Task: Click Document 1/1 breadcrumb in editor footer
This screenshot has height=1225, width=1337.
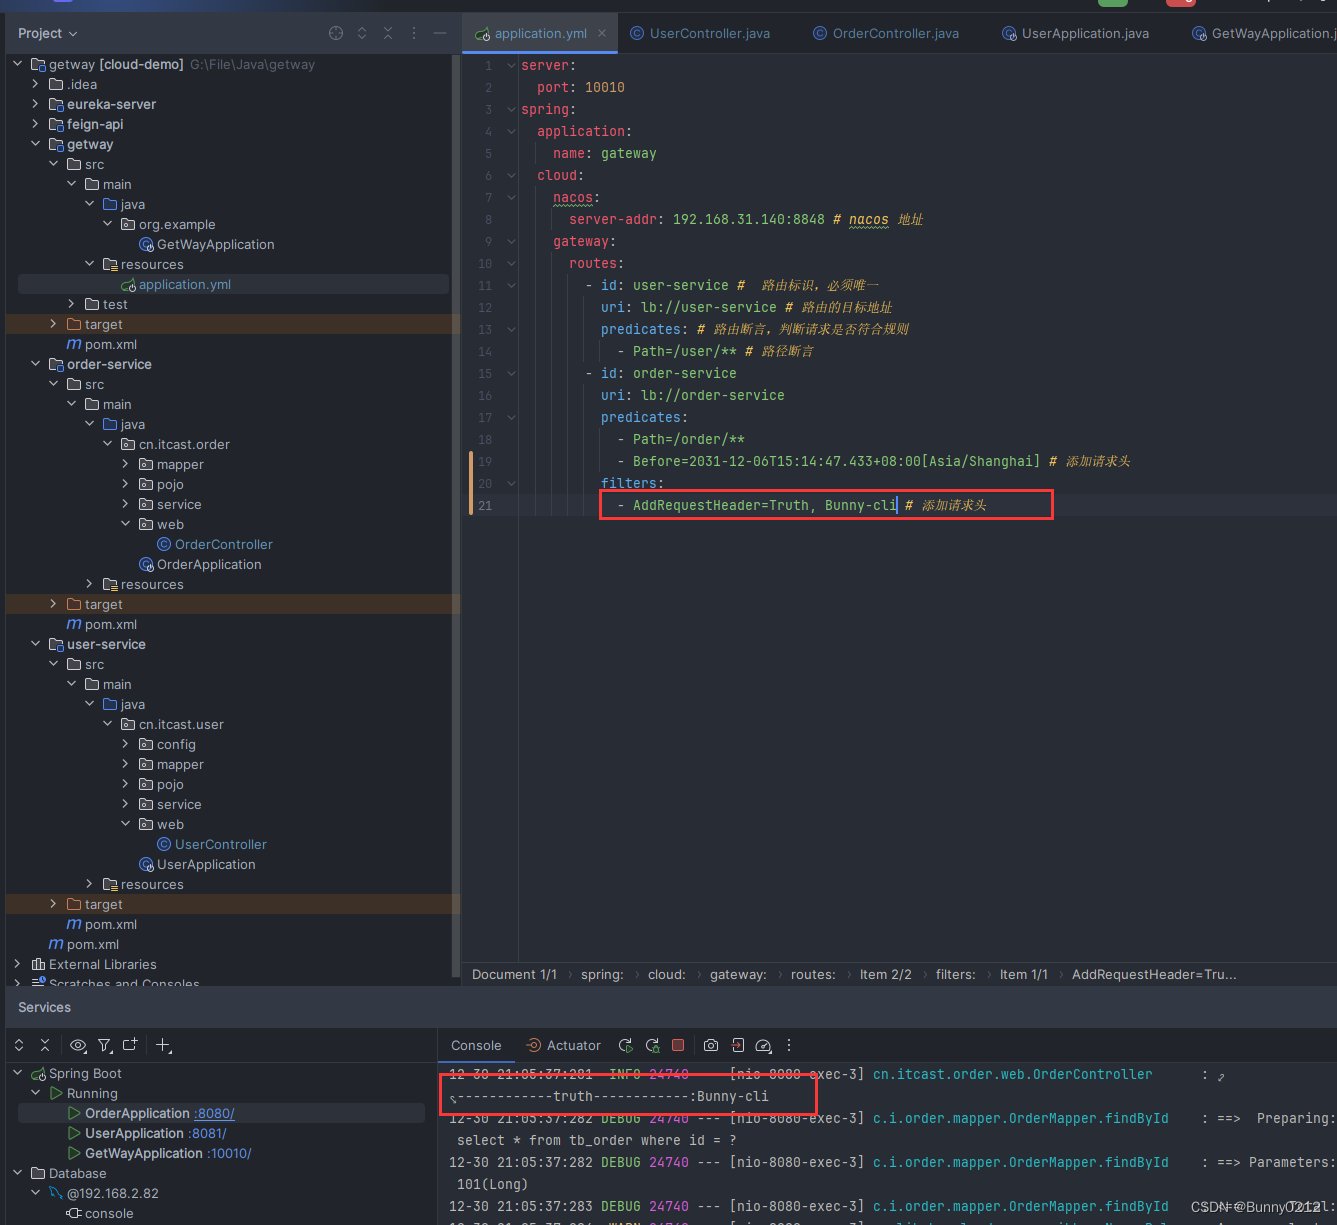Action: [514, 974]
